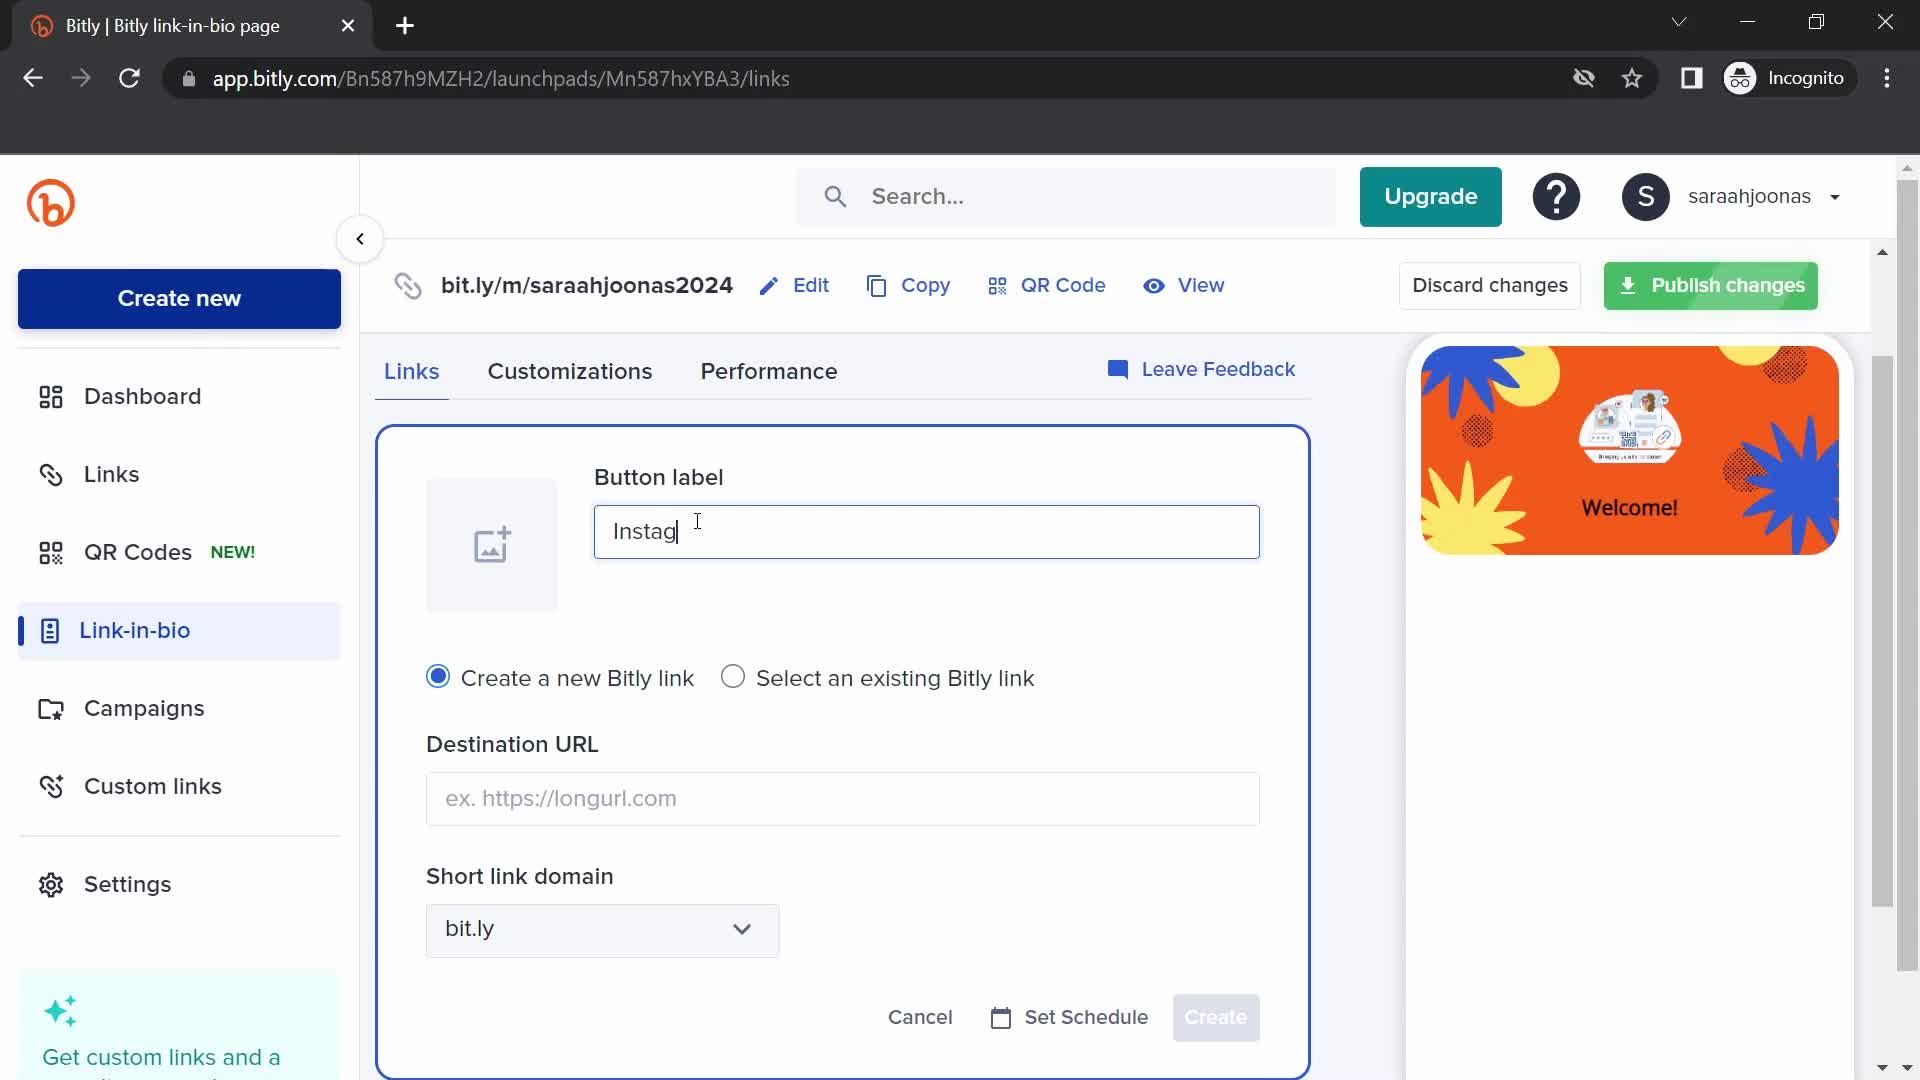The width and height of the screenshot is (1920, 1080).
Task: Click the search magnifier icon
Action: [x=836, y=196]
